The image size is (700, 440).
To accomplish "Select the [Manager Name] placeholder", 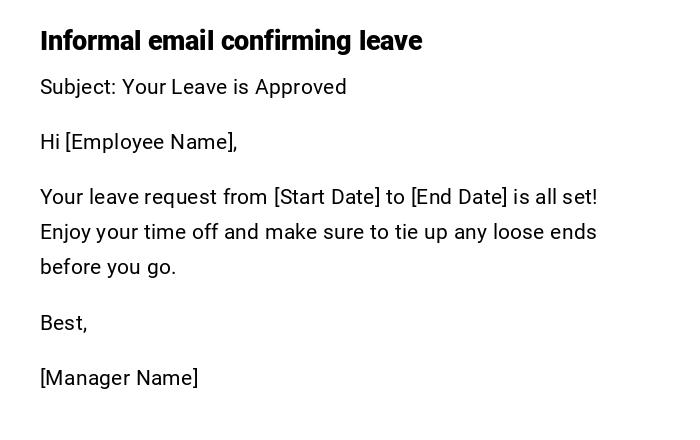I will tap(119, 378).
